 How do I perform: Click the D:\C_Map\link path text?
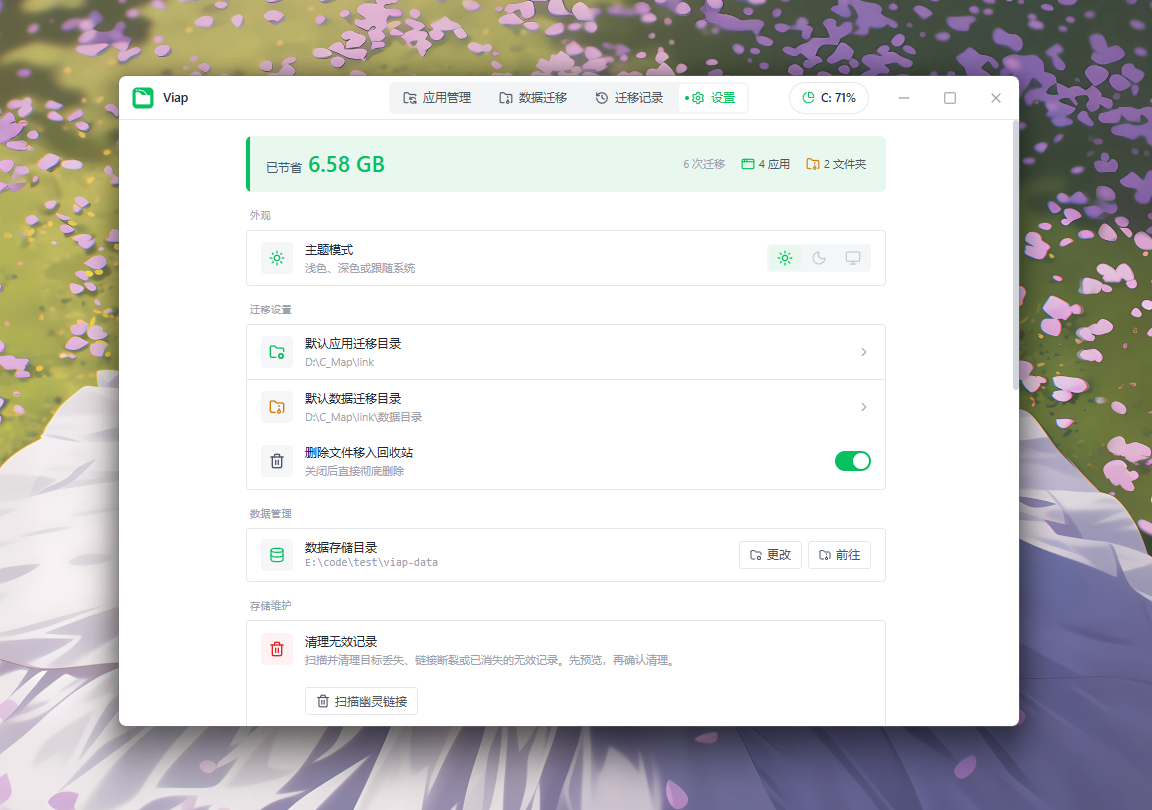339,362
